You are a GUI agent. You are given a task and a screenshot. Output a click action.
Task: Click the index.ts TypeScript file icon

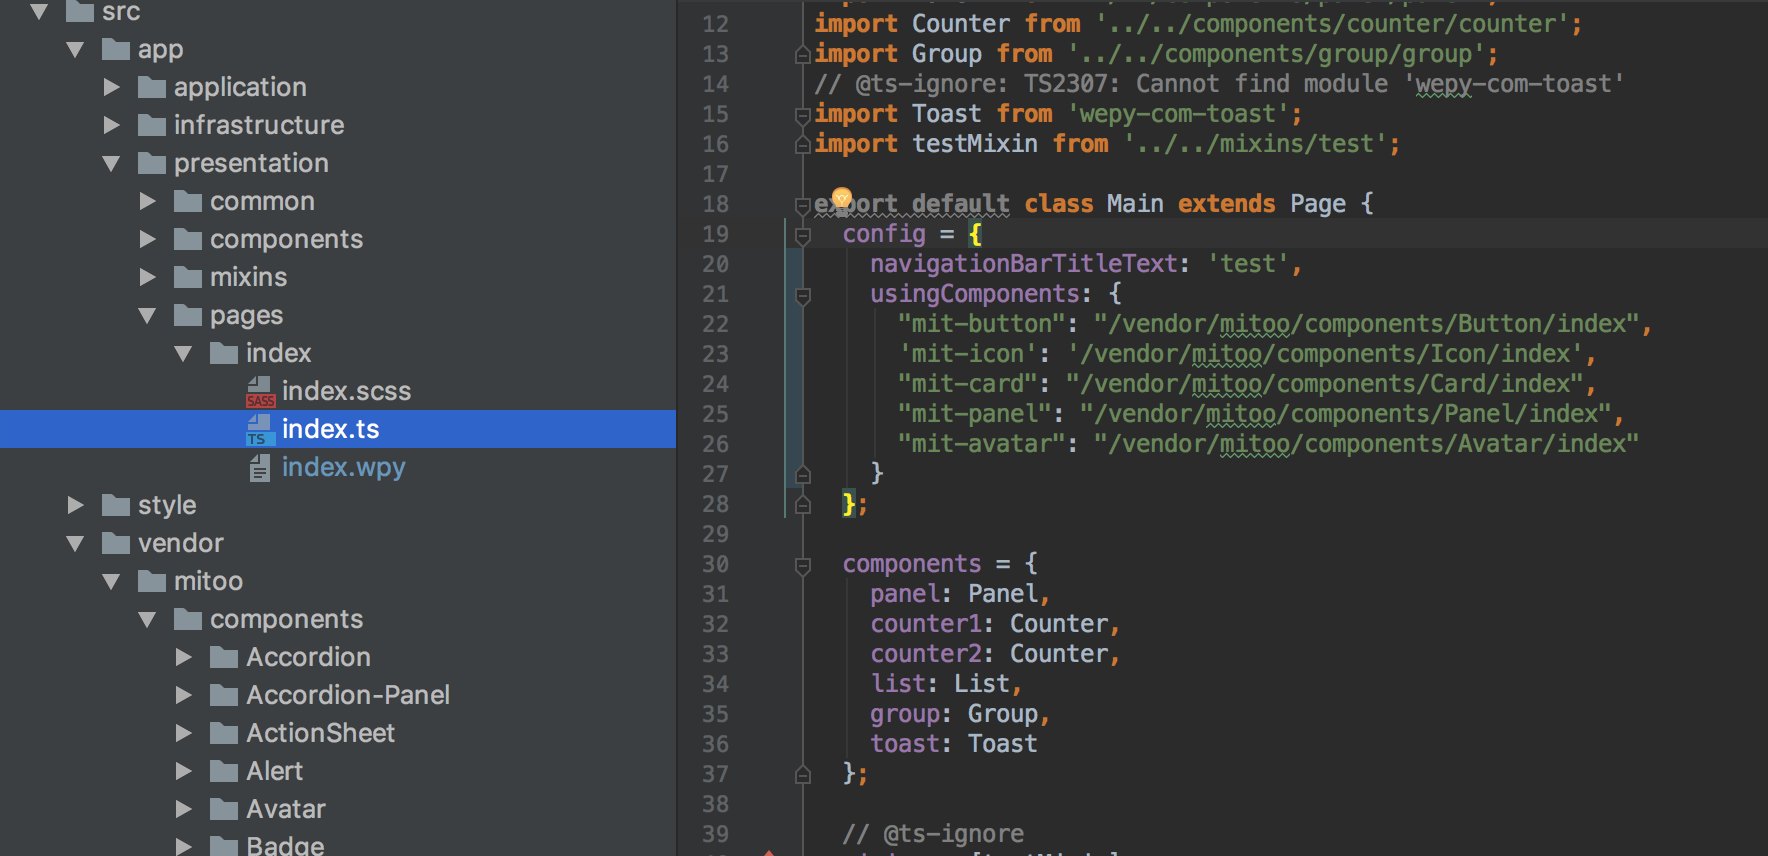point(260,429)
